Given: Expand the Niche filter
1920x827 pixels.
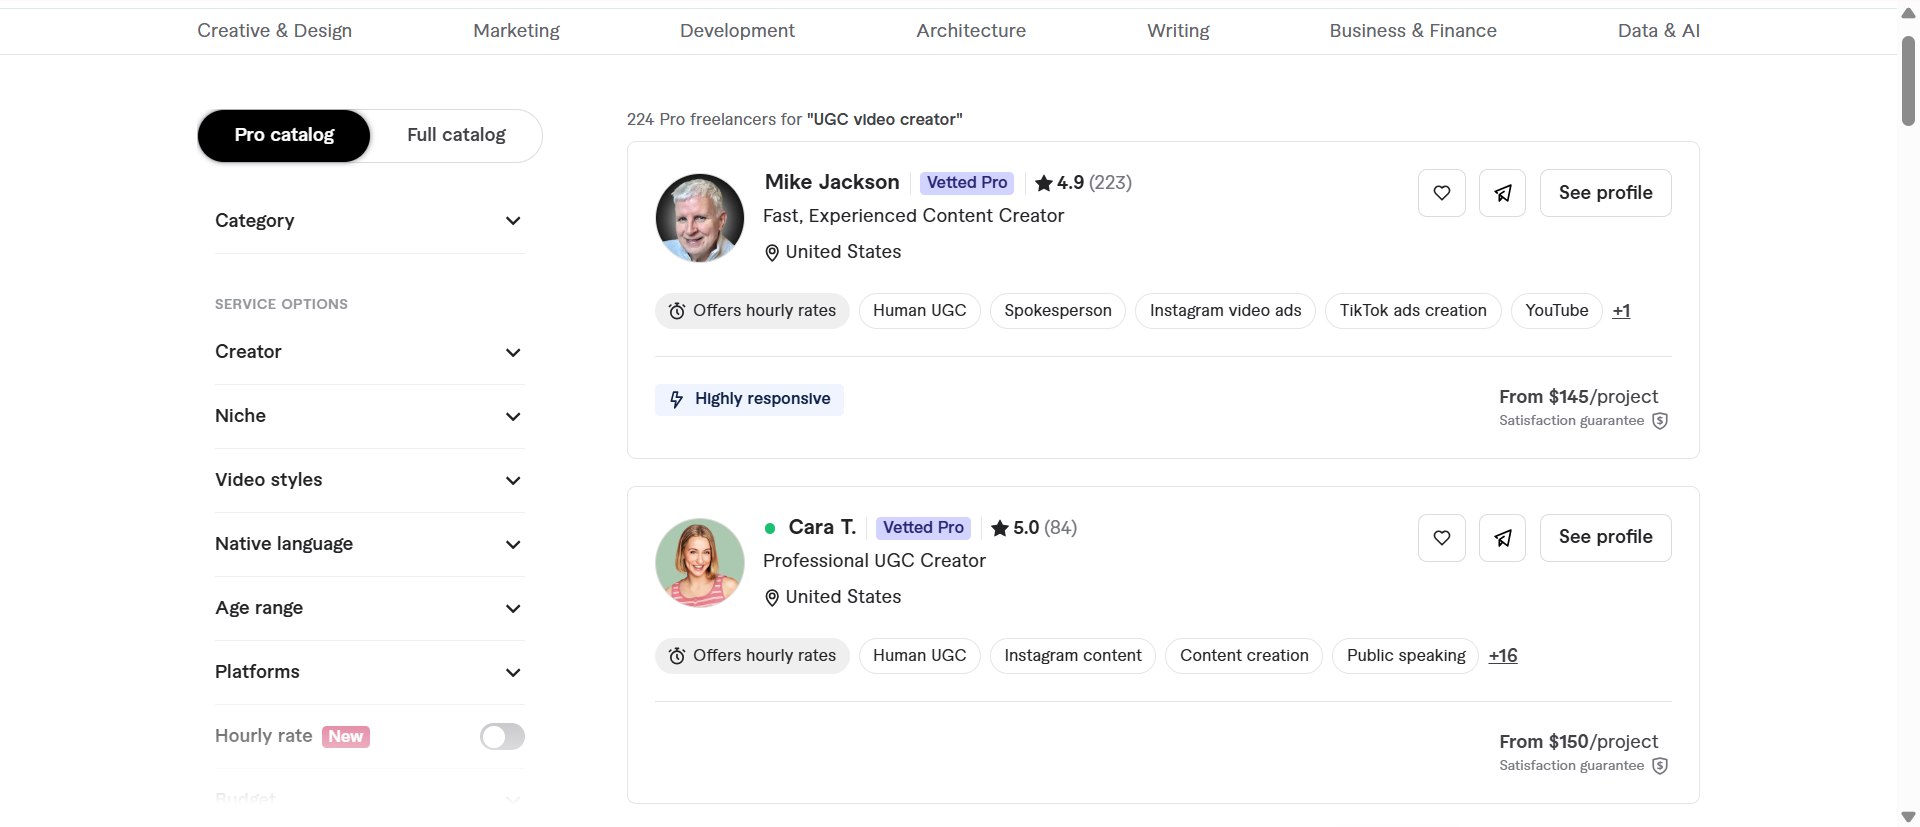Looking at the screenshot, I should pos(369,416).
